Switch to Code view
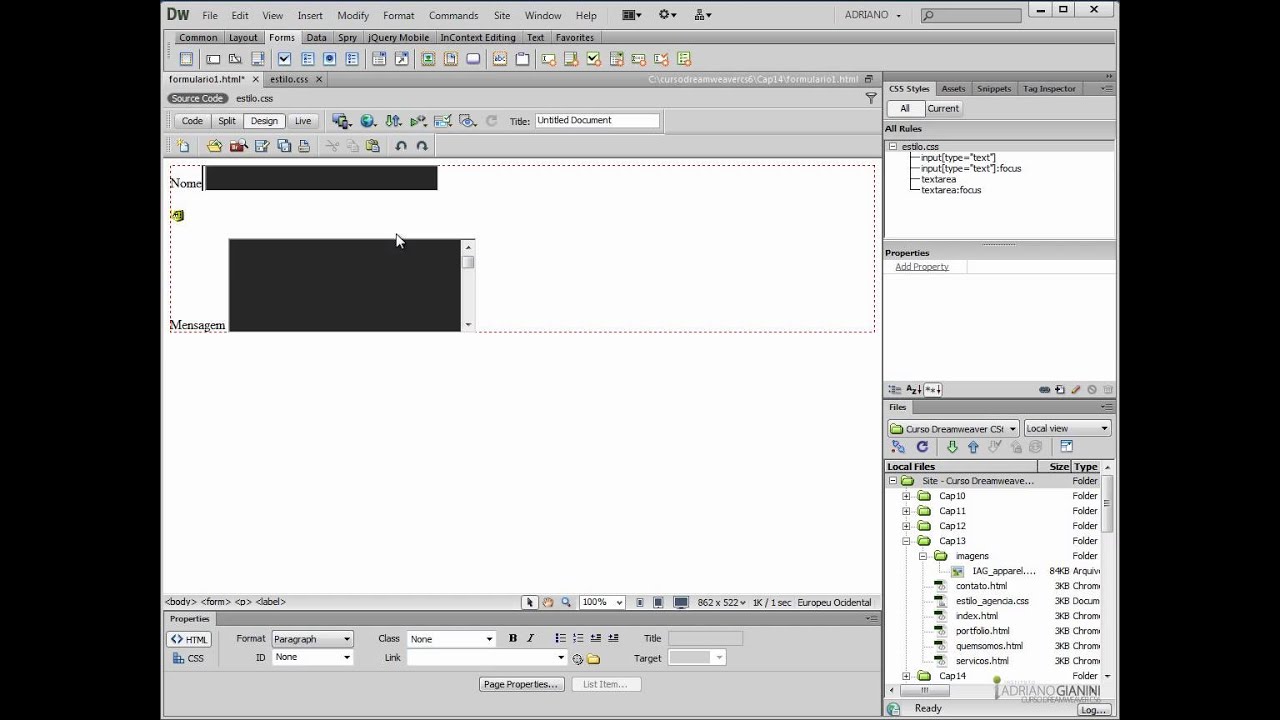Screen dimensions: 1280x720 coord(192,121)
